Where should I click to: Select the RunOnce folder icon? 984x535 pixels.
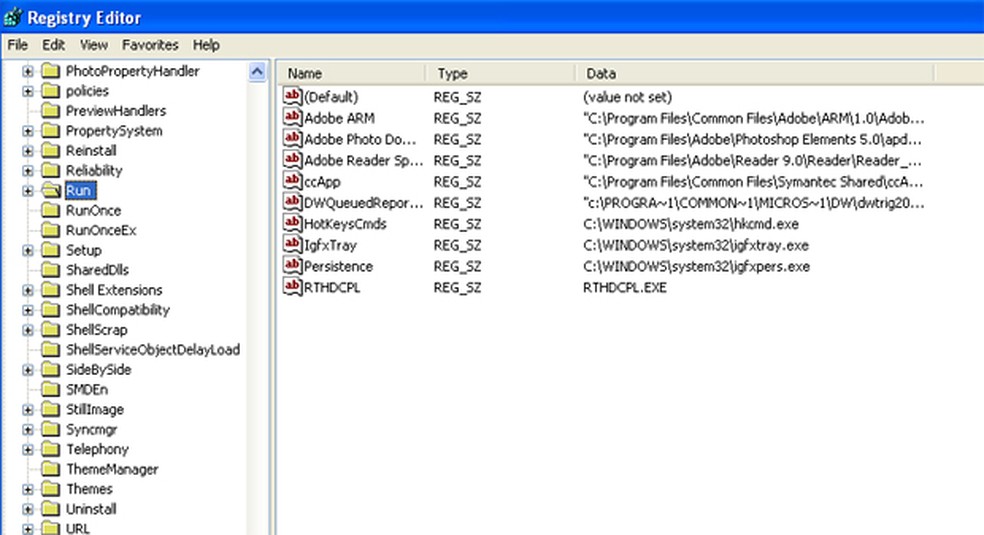(x=50, y=211)
